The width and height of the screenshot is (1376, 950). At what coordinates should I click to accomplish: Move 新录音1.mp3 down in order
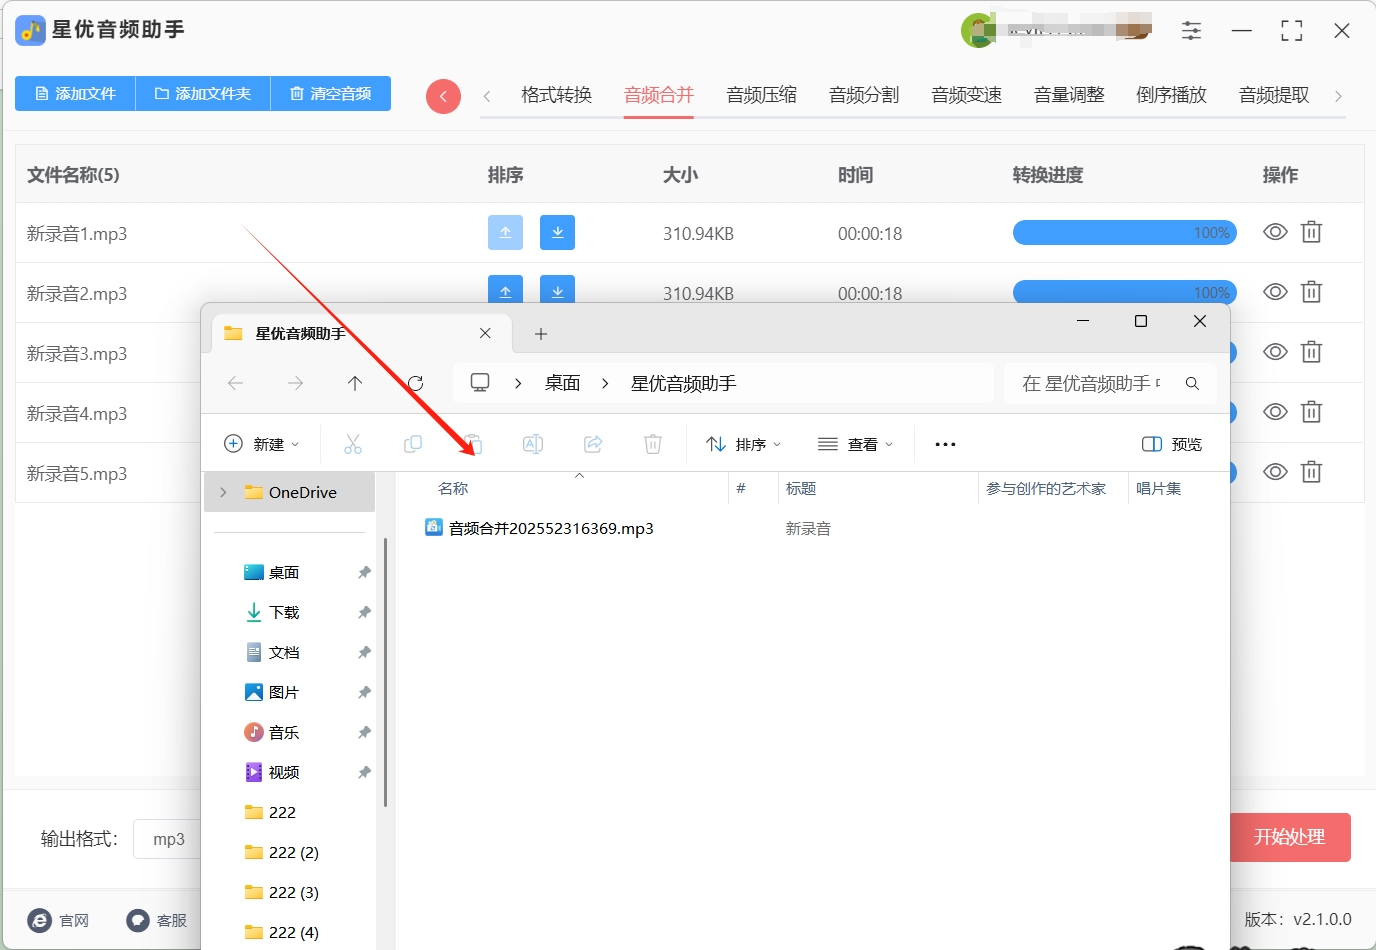557,232
